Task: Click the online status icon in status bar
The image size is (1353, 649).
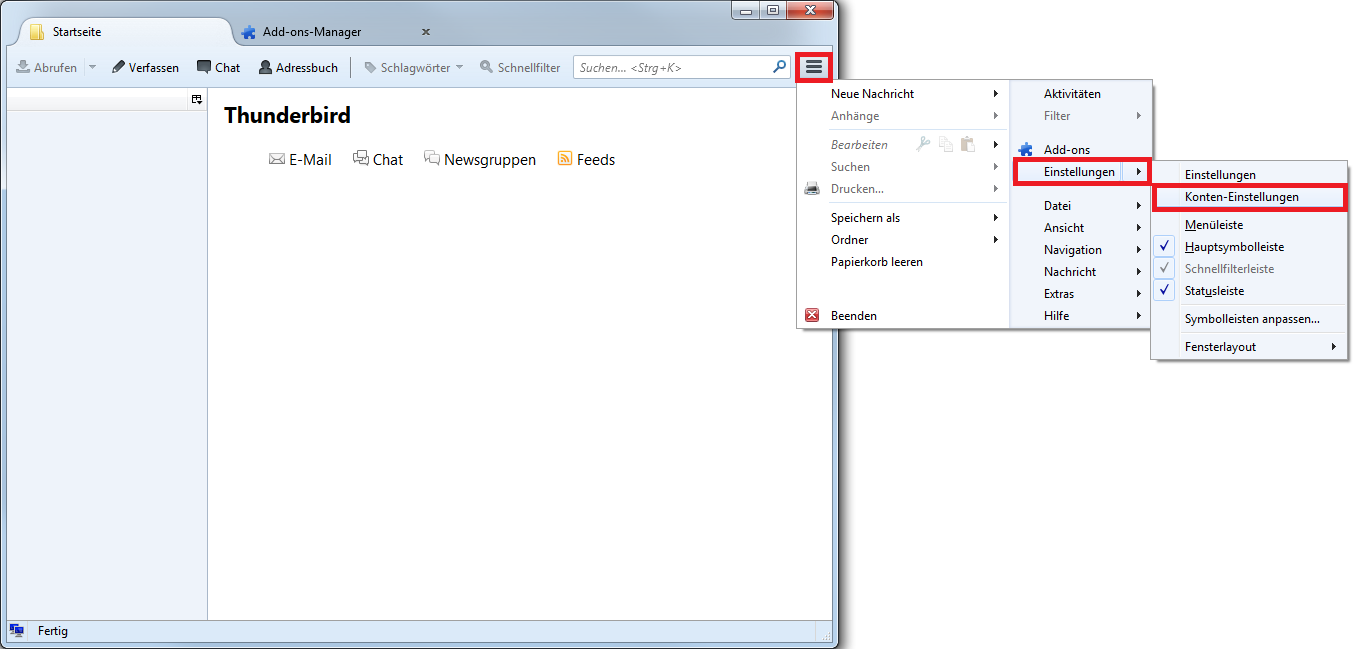Action: coord(17,631)
